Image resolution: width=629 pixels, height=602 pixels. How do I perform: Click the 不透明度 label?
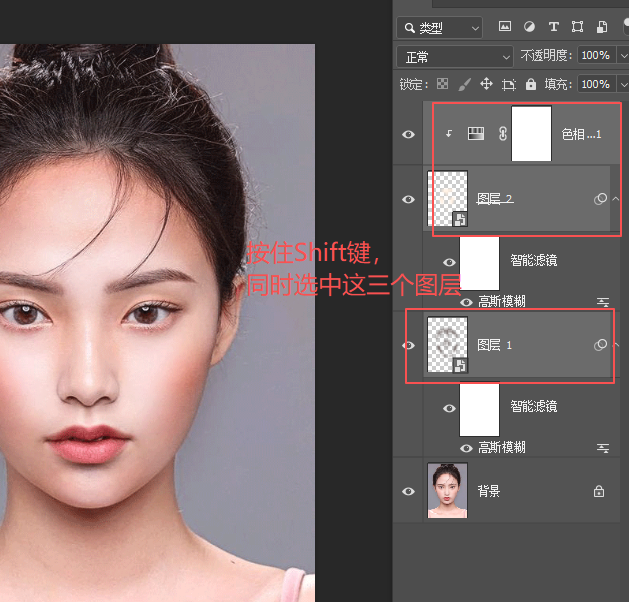(546, 55)
